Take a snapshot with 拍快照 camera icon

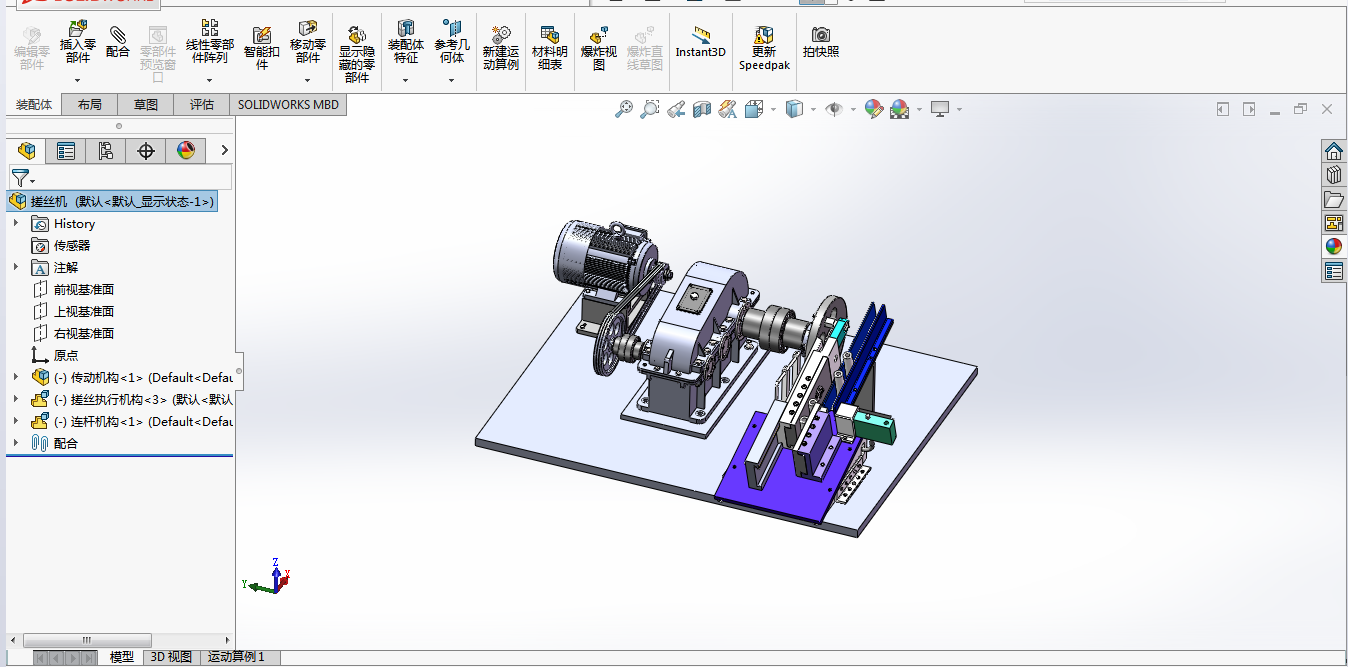[821, 42]
